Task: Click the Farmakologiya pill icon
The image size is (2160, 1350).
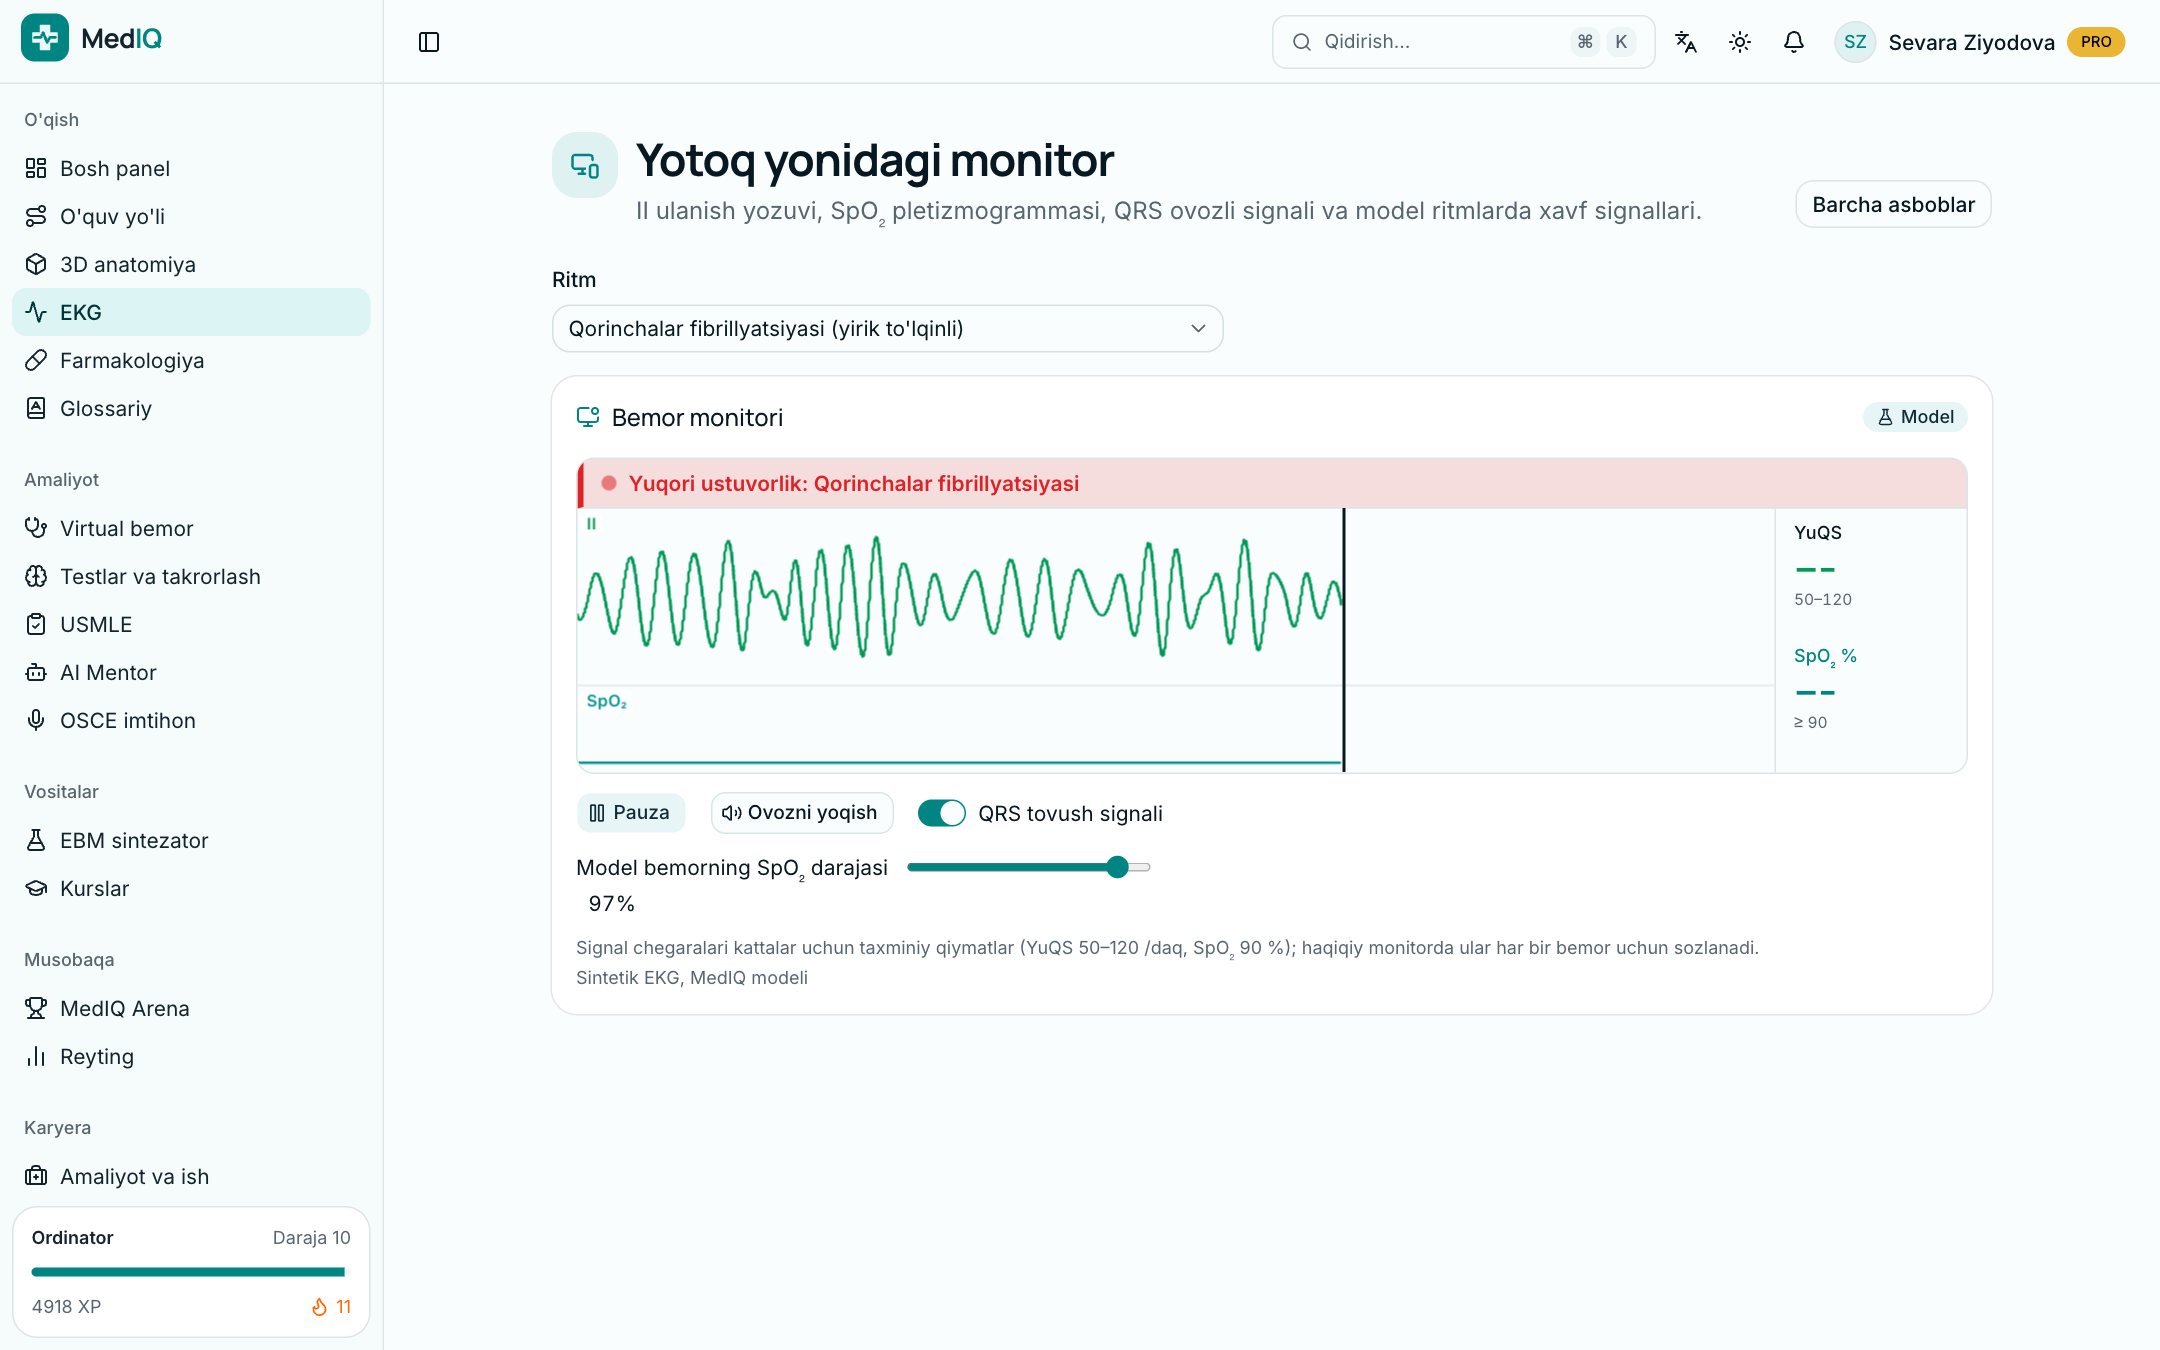Action: pos(36,360)
